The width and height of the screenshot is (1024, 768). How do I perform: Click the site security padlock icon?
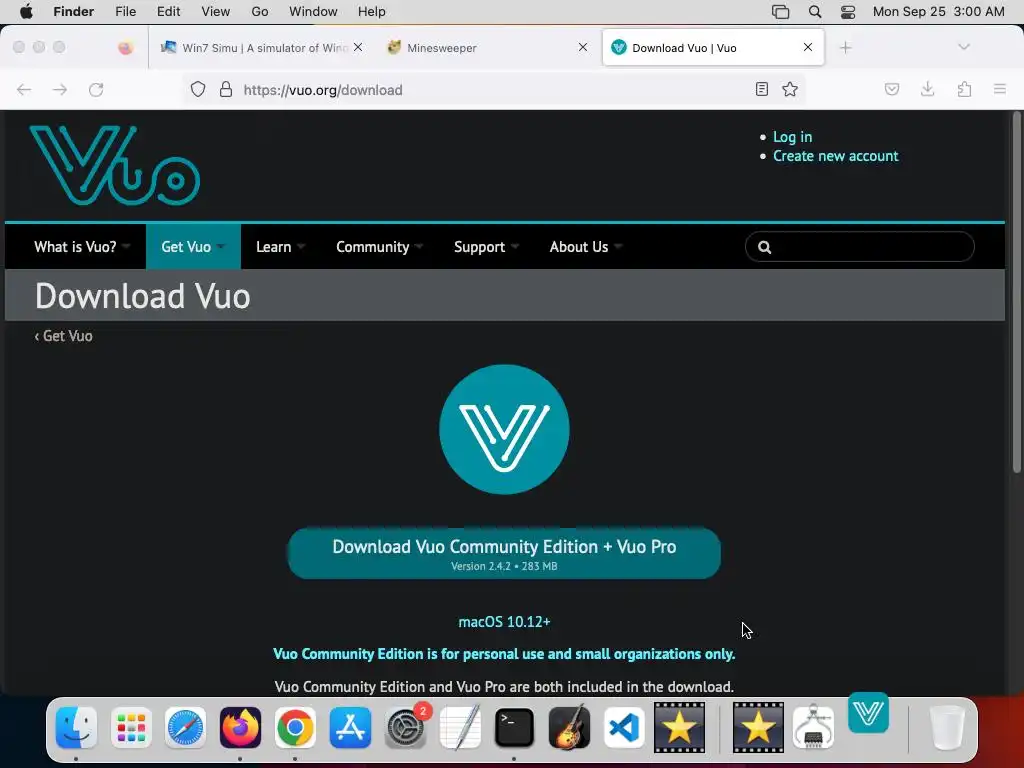point(226,89)
